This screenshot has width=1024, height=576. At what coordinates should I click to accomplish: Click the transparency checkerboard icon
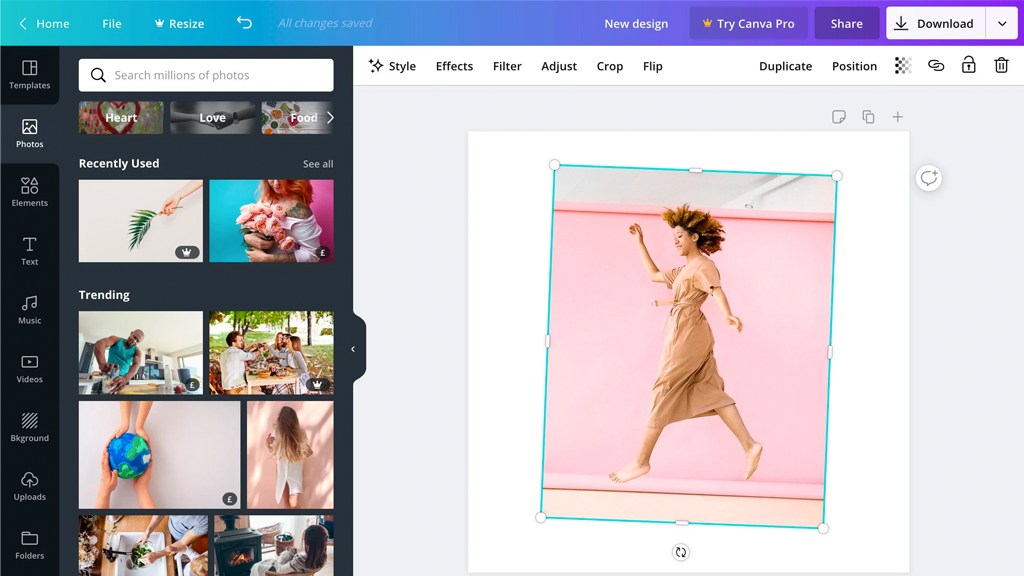pyautogui.click(x=903, y=66)
